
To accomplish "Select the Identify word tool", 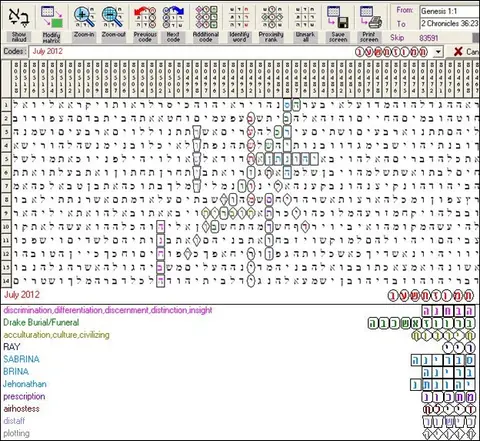I will pyautogui.click(x=239, y=17).
